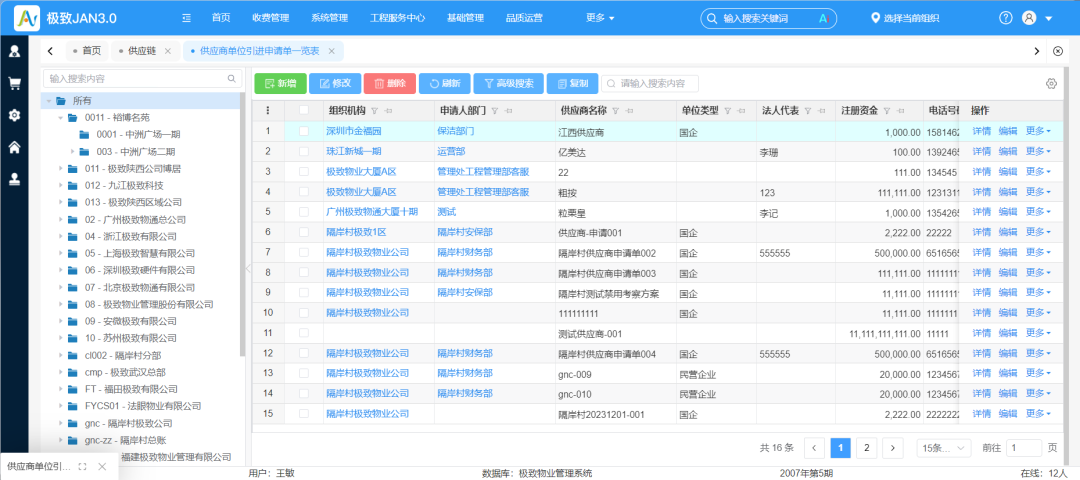Go to previous tabs with left arrow
1080x480 pixels.
point(50,51)
